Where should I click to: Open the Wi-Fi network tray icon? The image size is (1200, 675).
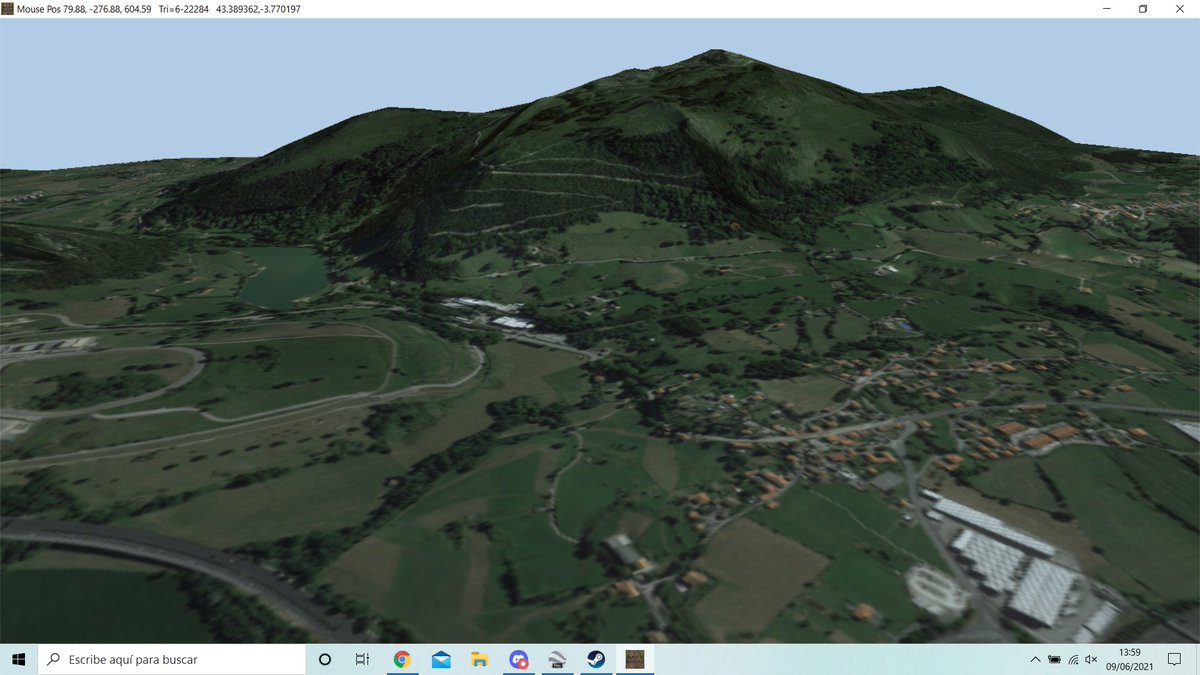(x=1073, y=659)
